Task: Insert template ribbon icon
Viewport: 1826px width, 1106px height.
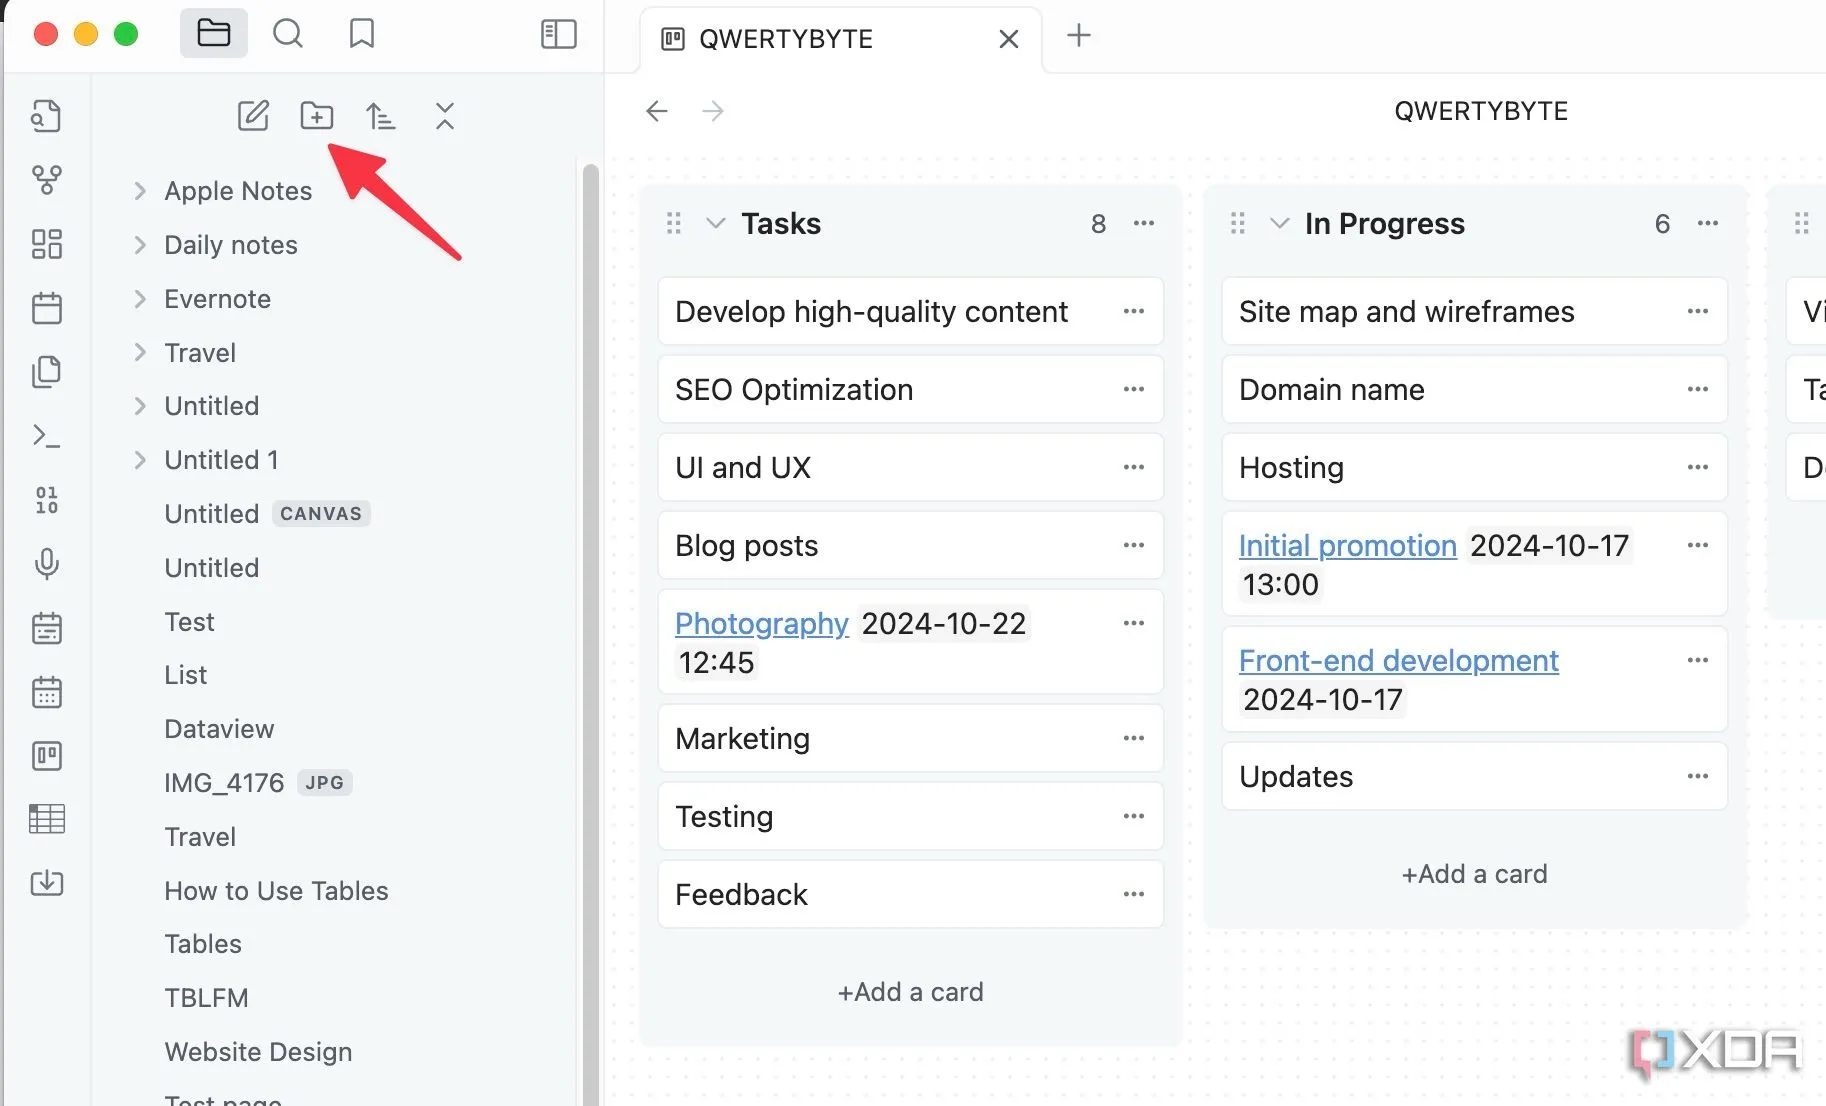Action: pos(46,372)
